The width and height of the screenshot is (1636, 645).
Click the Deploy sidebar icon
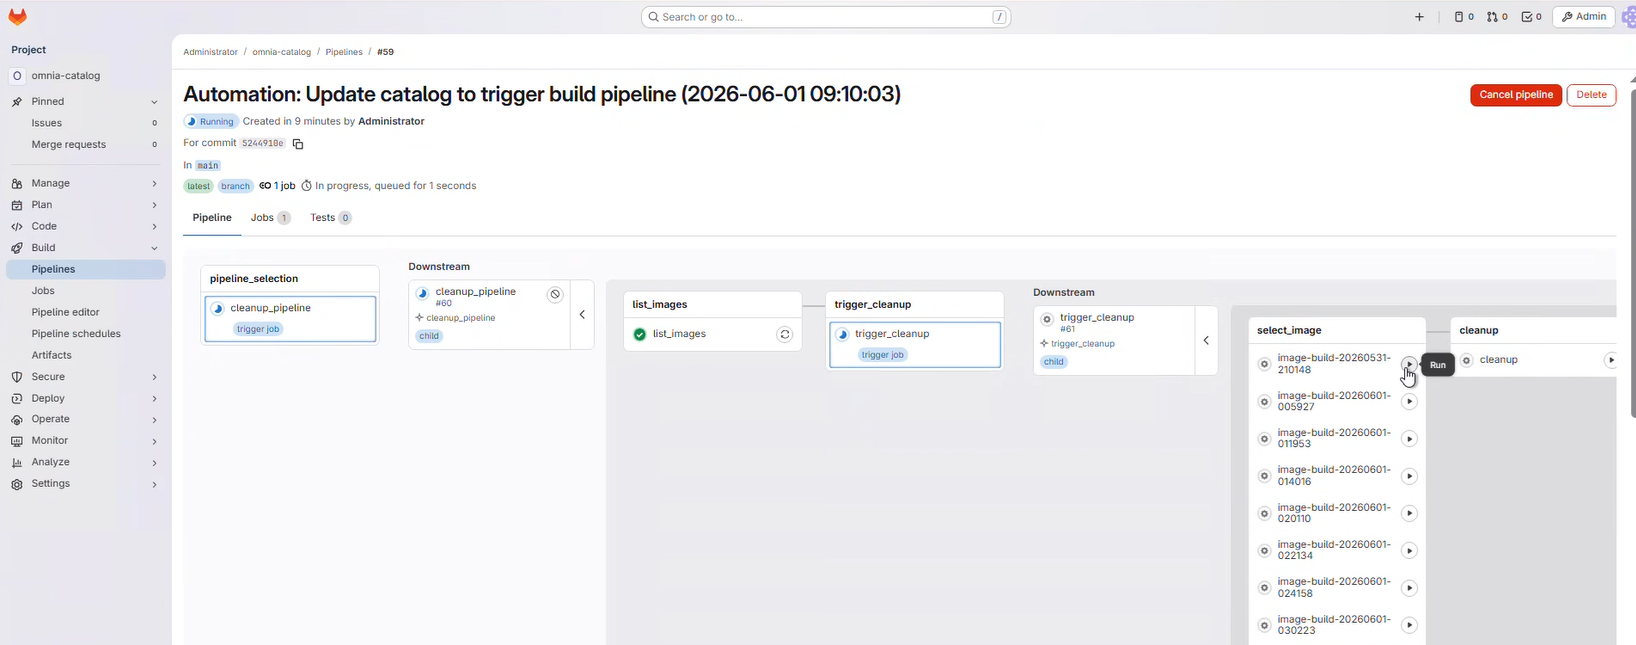point(17,398)
